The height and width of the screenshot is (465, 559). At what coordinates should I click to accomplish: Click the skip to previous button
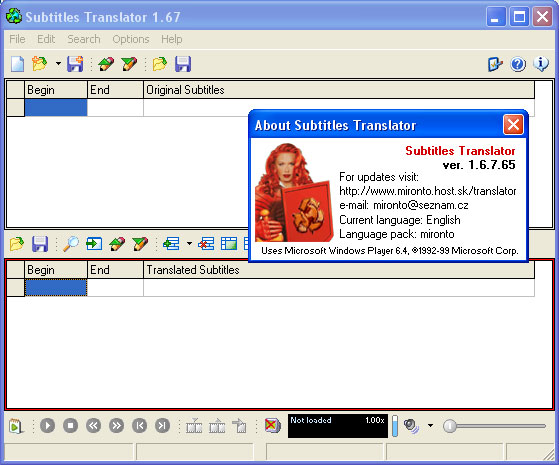pos(139,426)
